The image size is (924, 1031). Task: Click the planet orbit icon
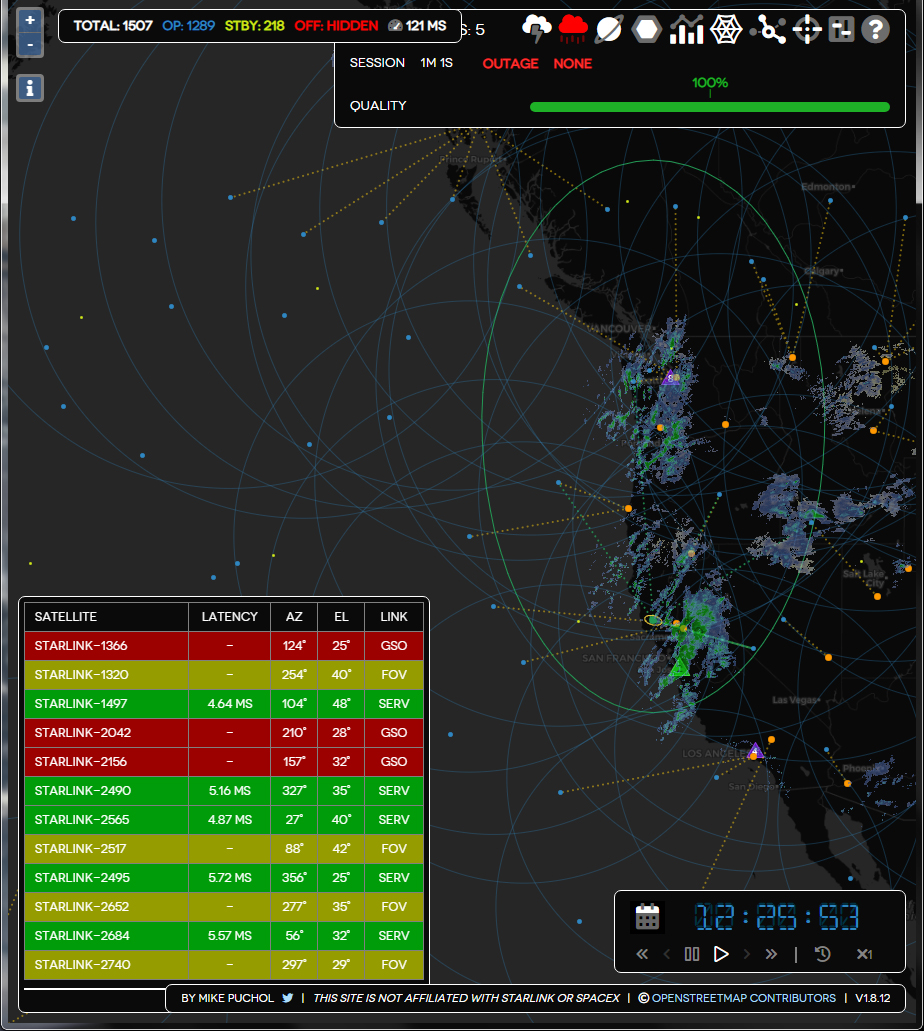[x=609, y=30]
